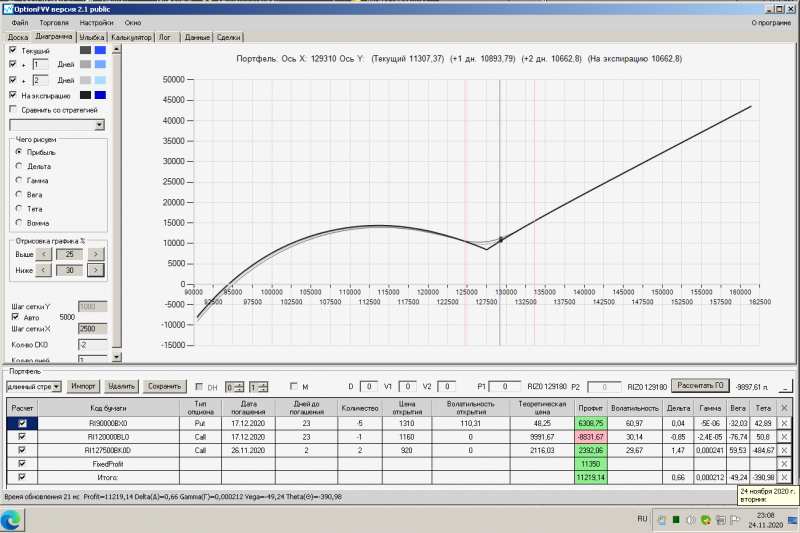800x533 pixels.
Task: Collapse the portfolio panel with underscore button
Action: 785,387
